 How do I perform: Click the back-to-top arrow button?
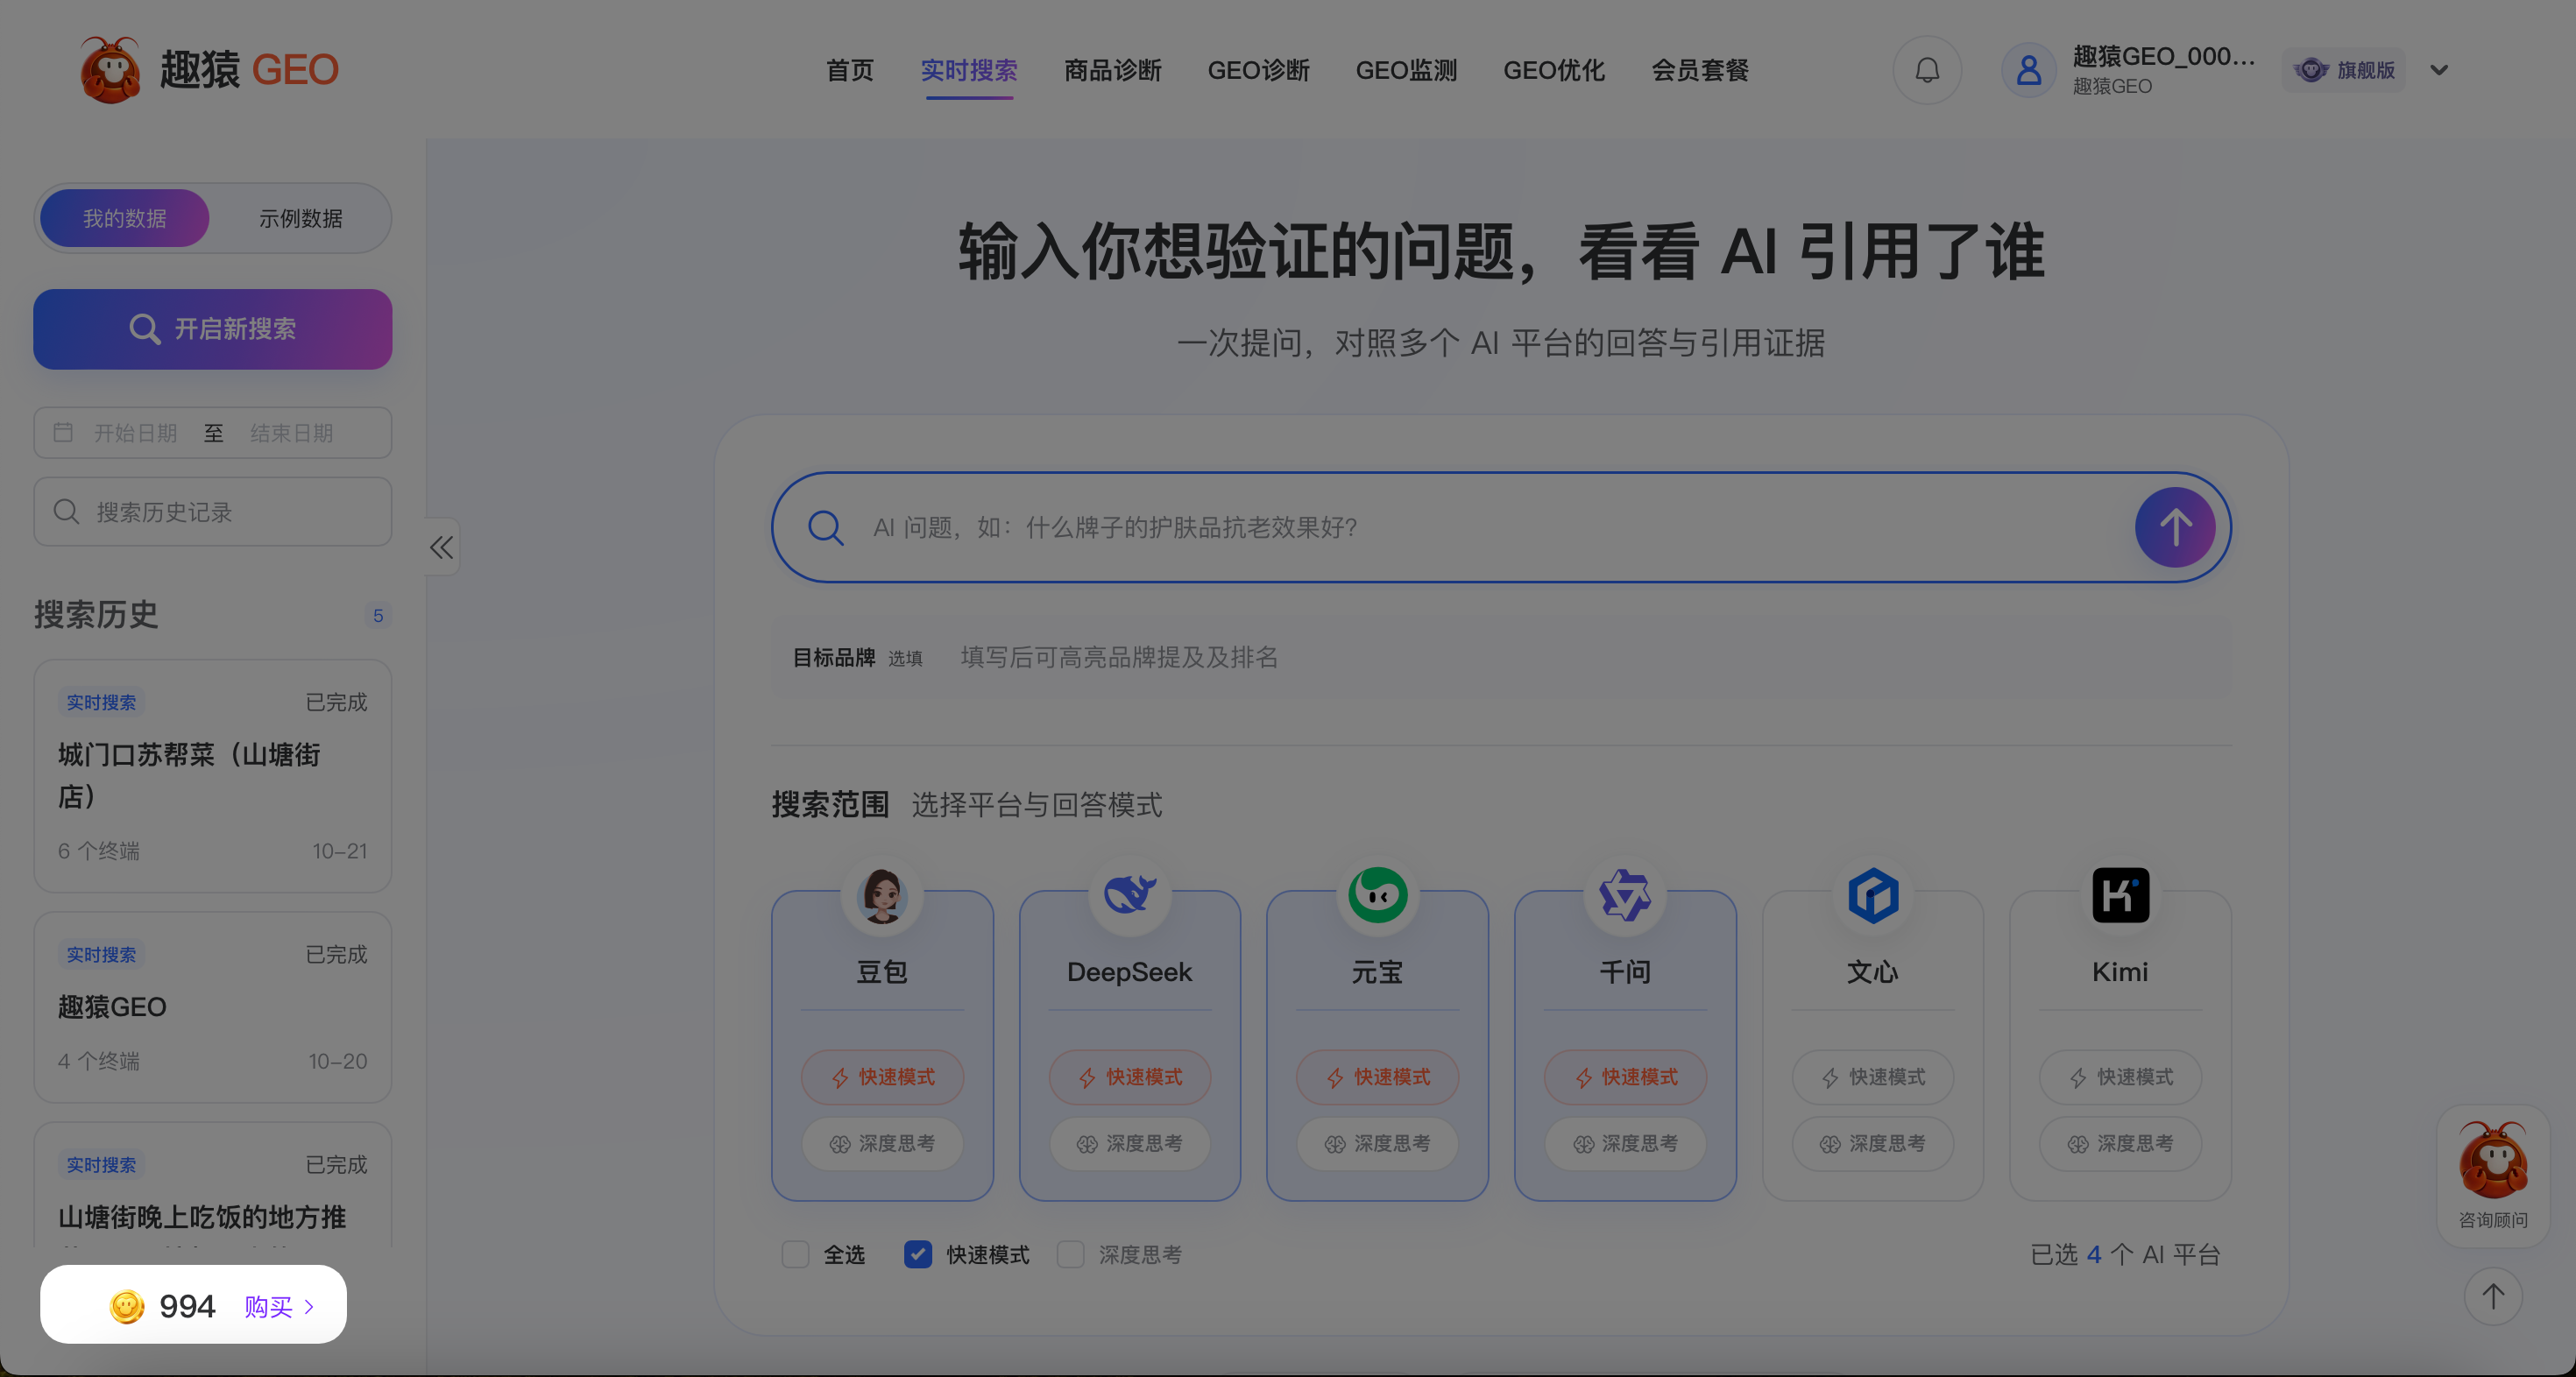pos(2493,1297)
